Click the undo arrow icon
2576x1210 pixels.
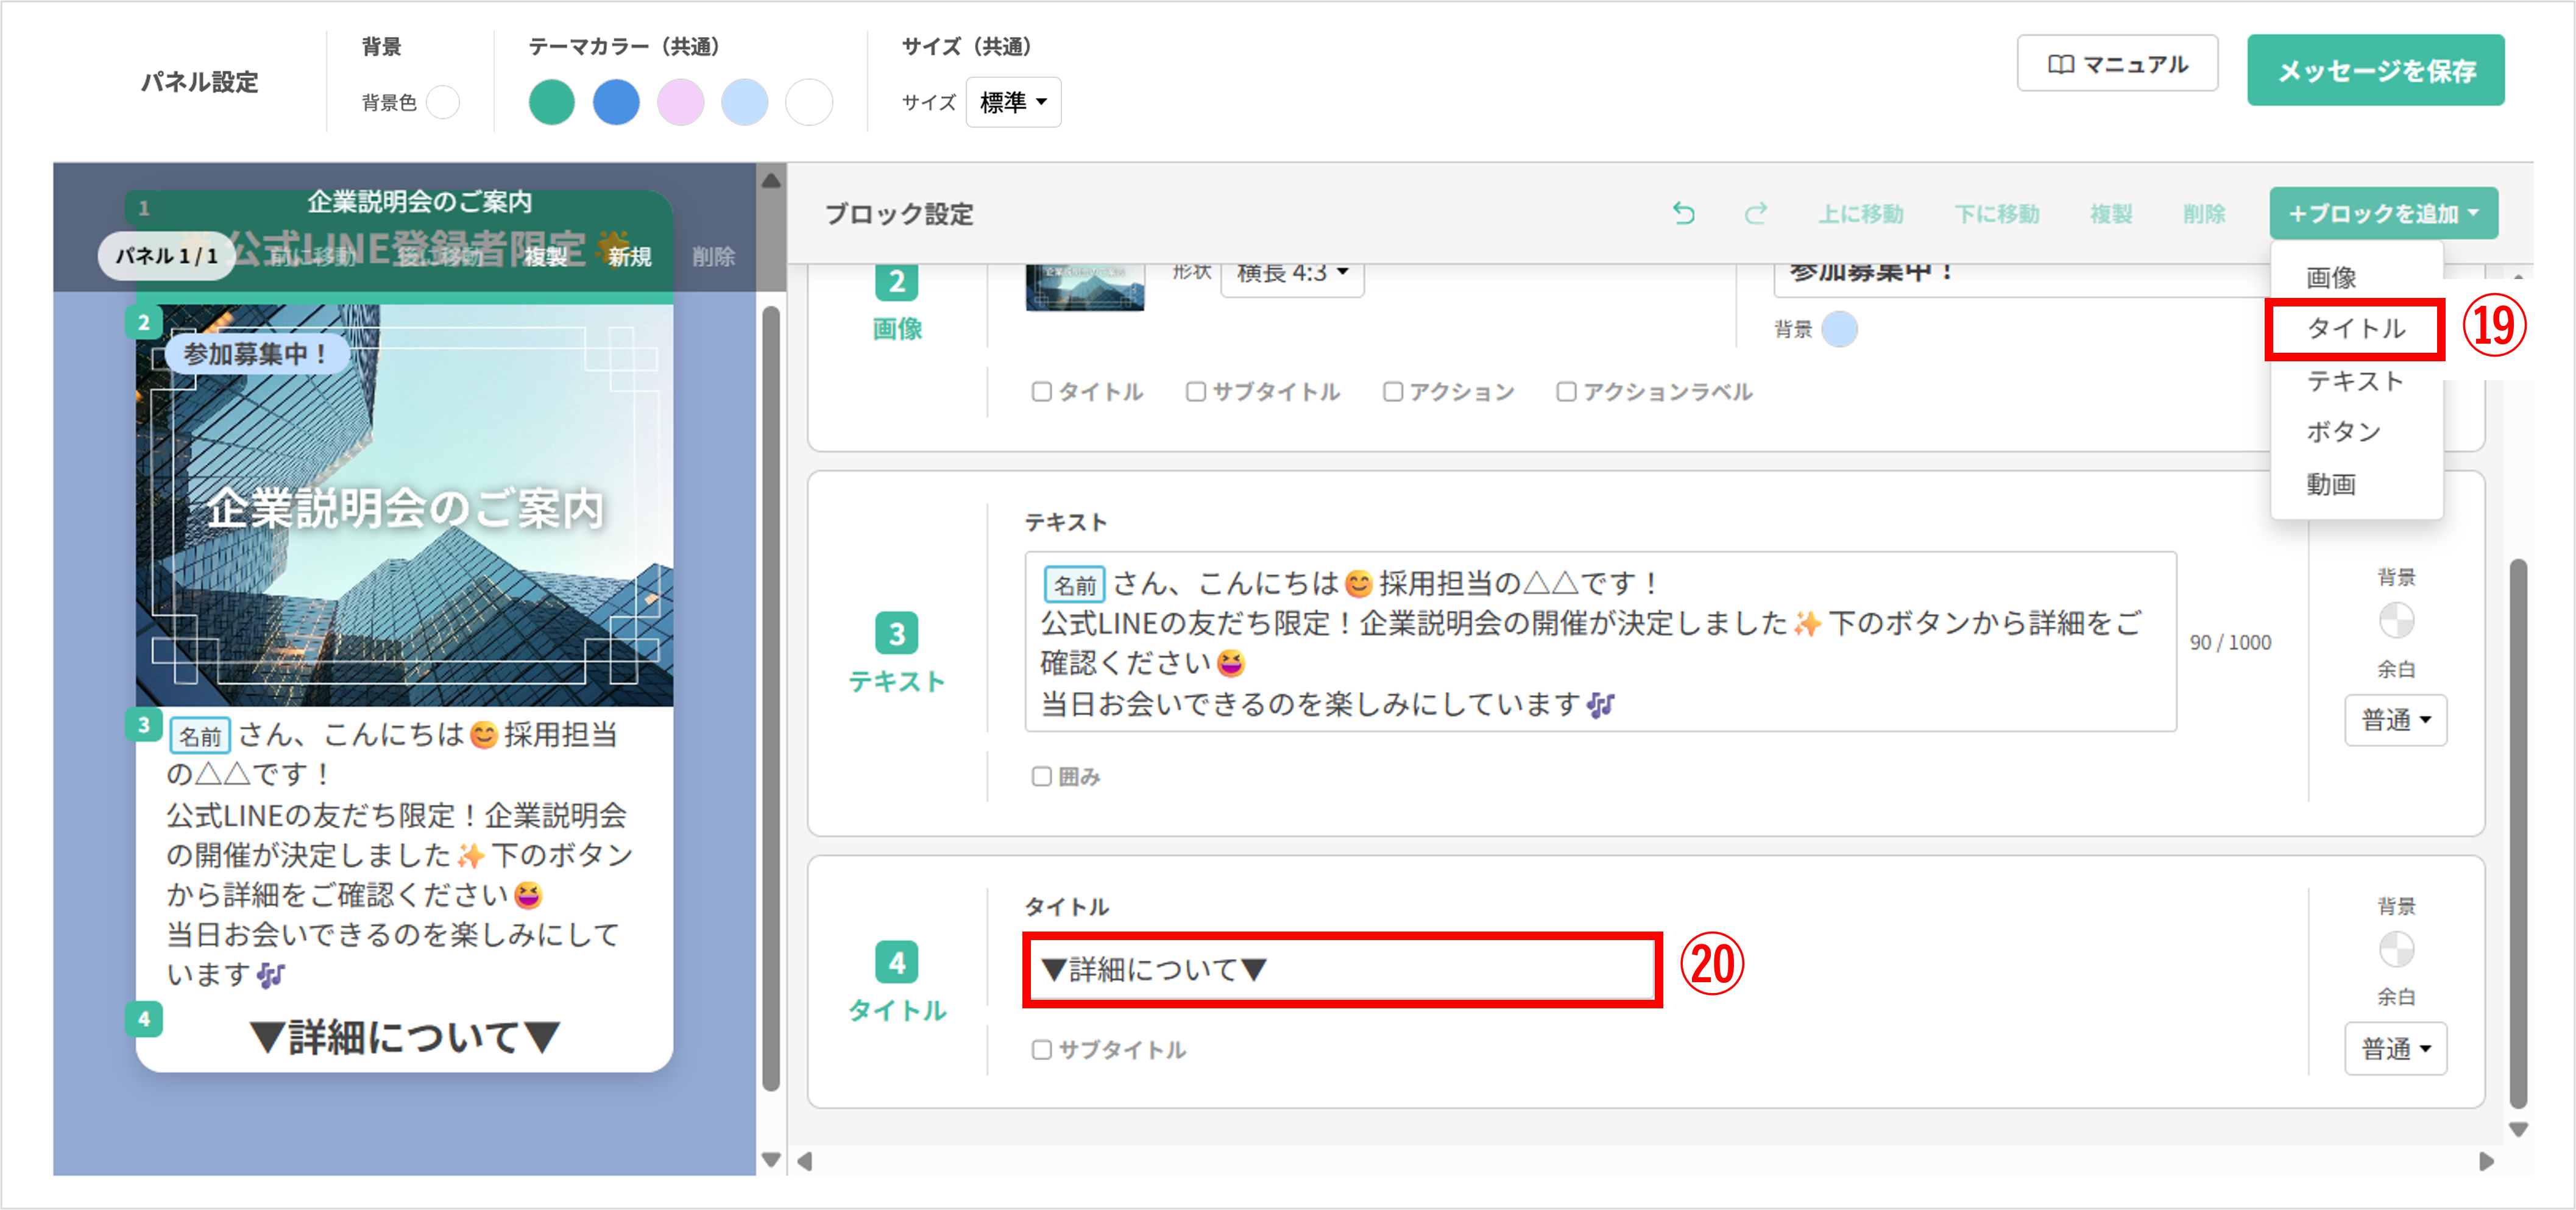tap(1684, 213)
